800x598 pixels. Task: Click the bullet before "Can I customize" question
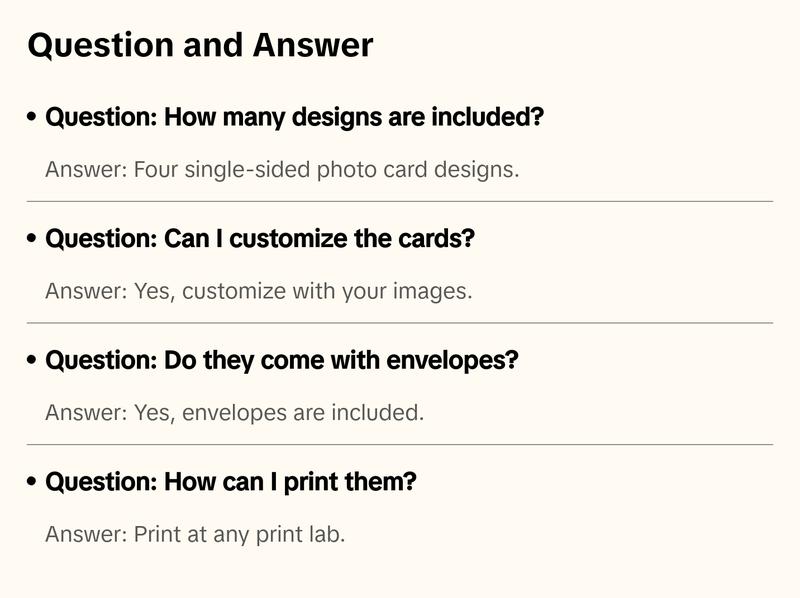click(32, 240)
